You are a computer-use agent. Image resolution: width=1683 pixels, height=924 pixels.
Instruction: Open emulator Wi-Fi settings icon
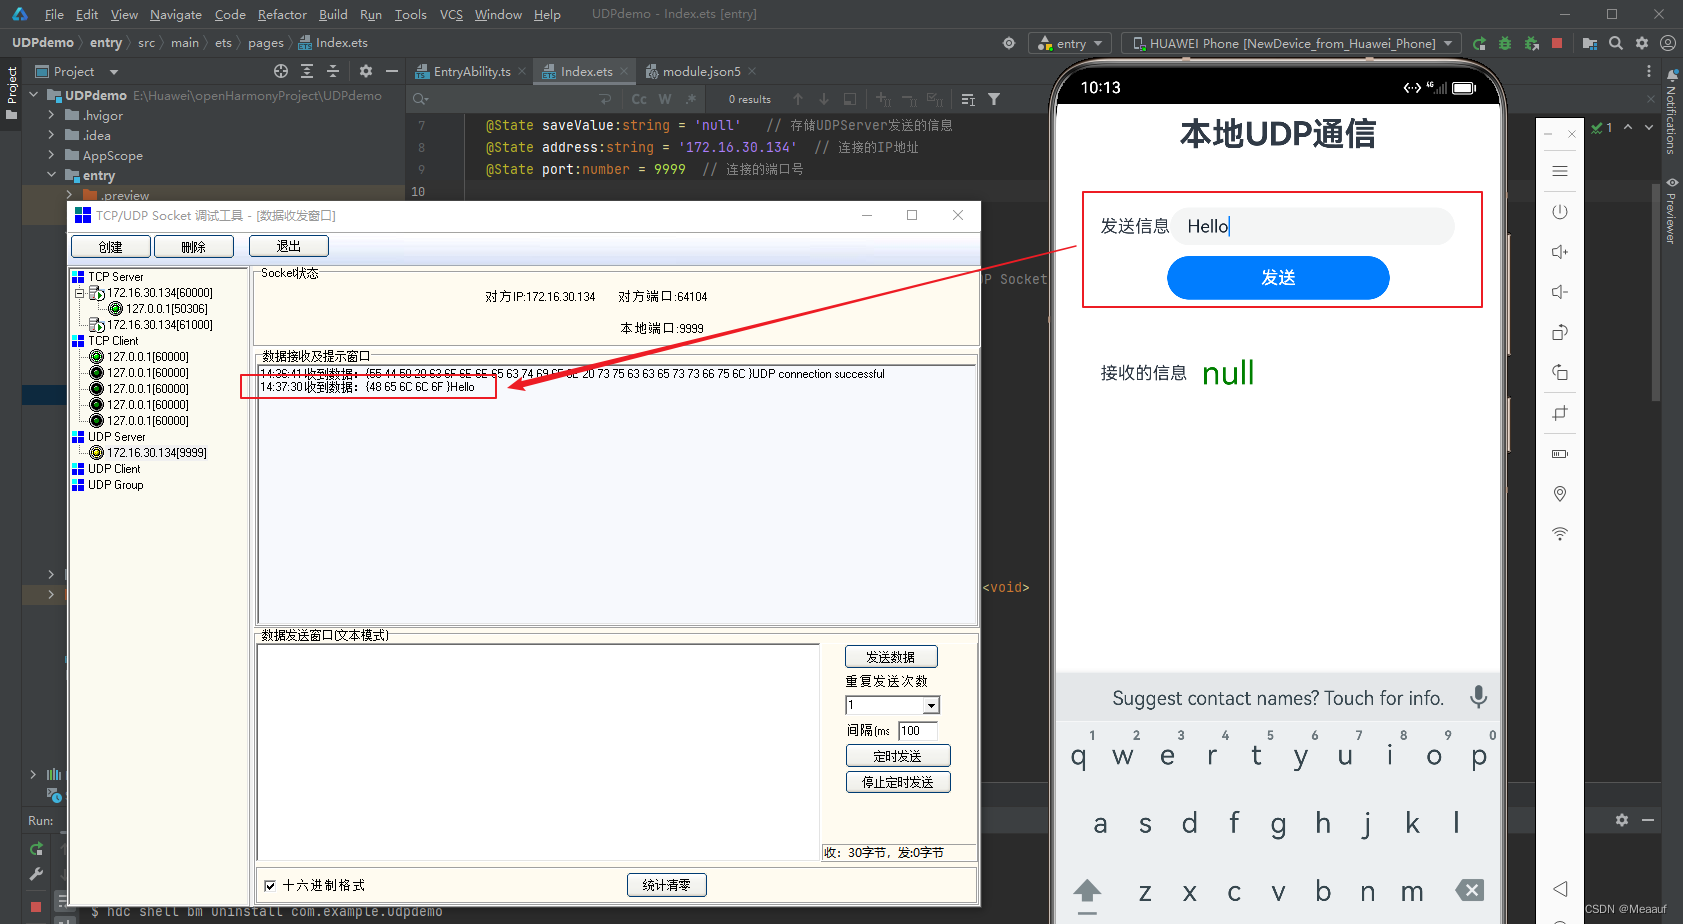pos(1559,534)
